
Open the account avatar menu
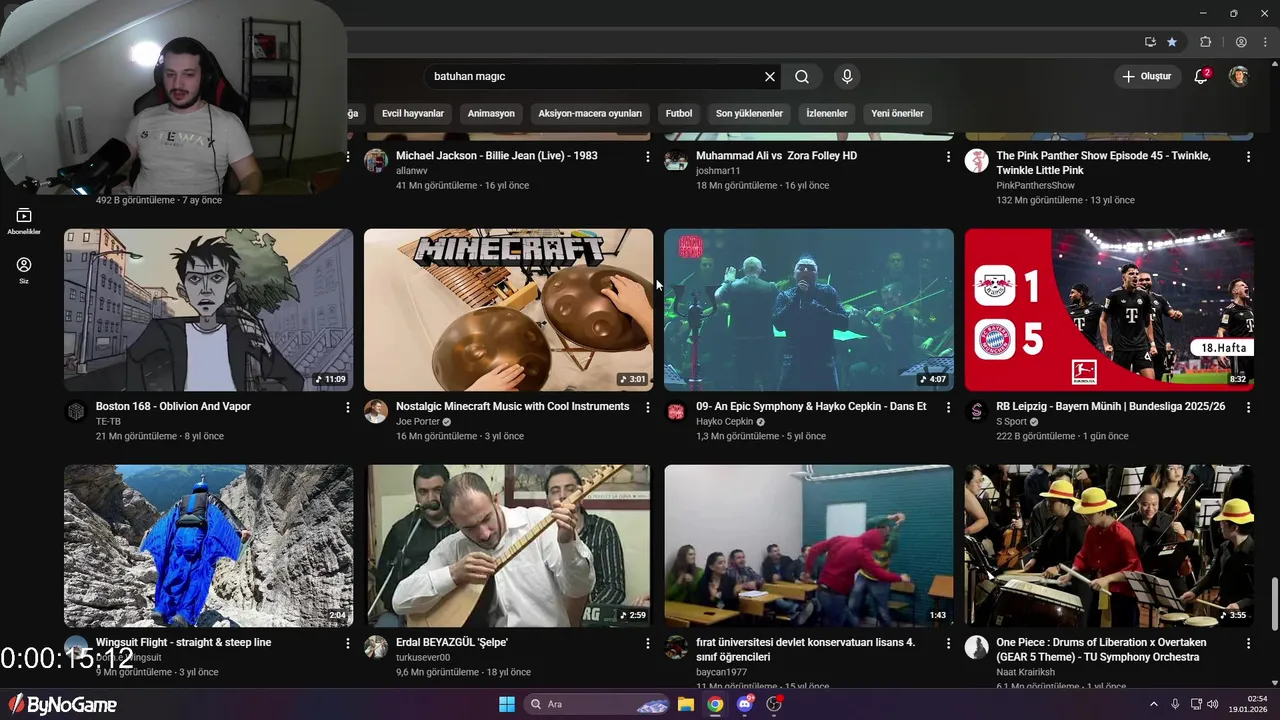click(x=1239, y=76)
